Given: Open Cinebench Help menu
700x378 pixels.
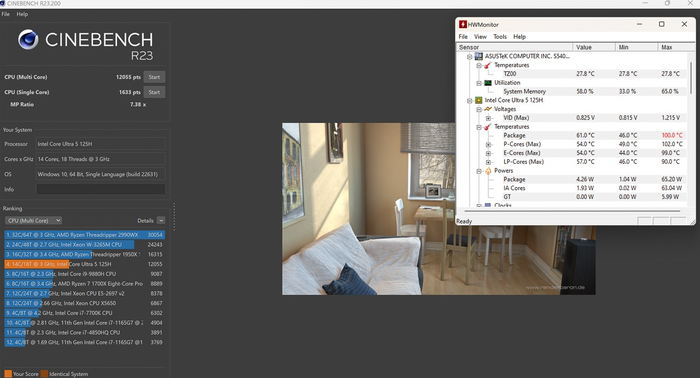Looking at the screenshot, I should click(x=22, y=14).
